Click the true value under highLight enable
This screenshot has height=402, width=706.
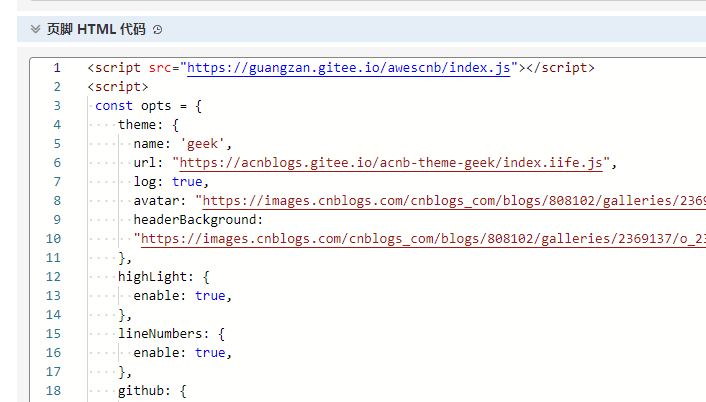click(x=210, y=296)
